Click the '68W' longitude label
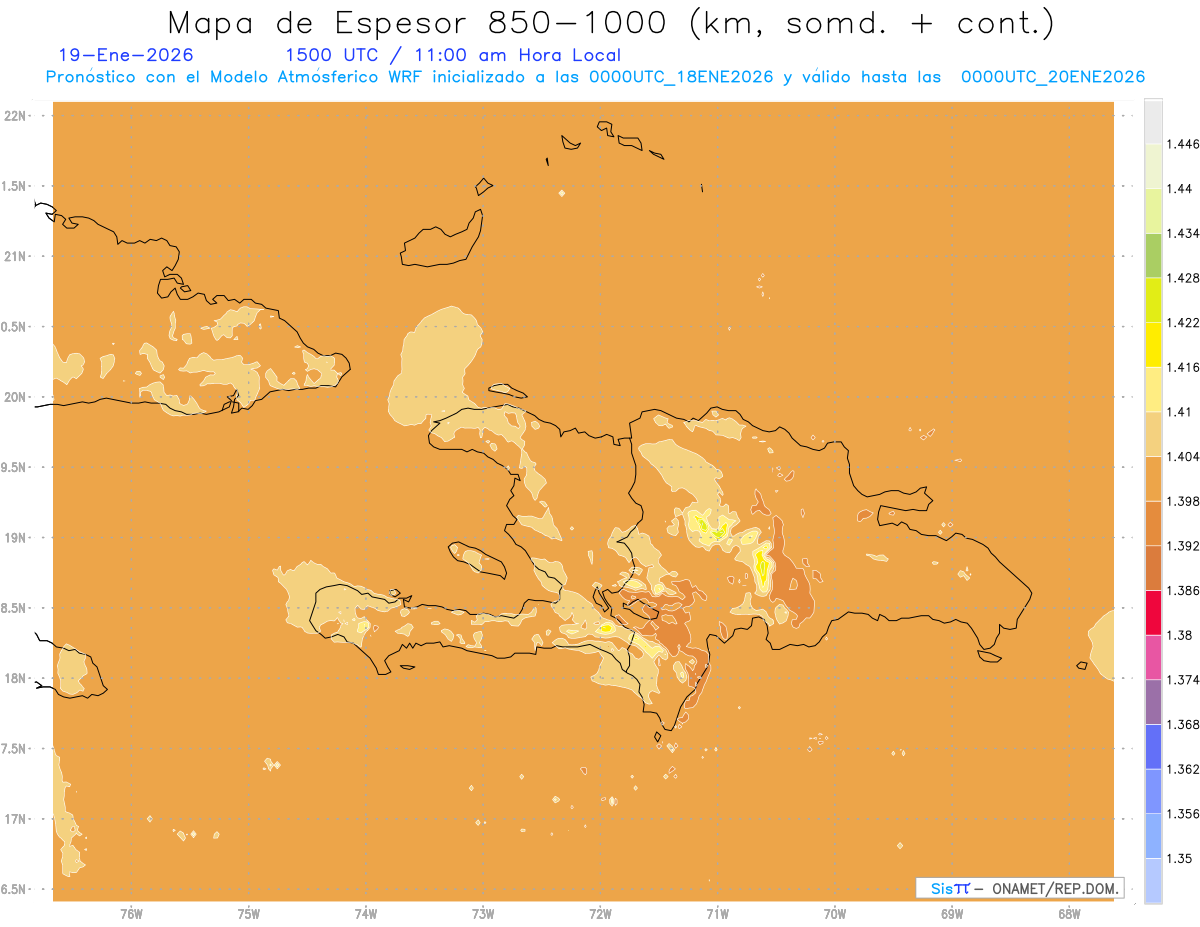This screenshot has width=1200, height=927. click(x=1069, y=914)
